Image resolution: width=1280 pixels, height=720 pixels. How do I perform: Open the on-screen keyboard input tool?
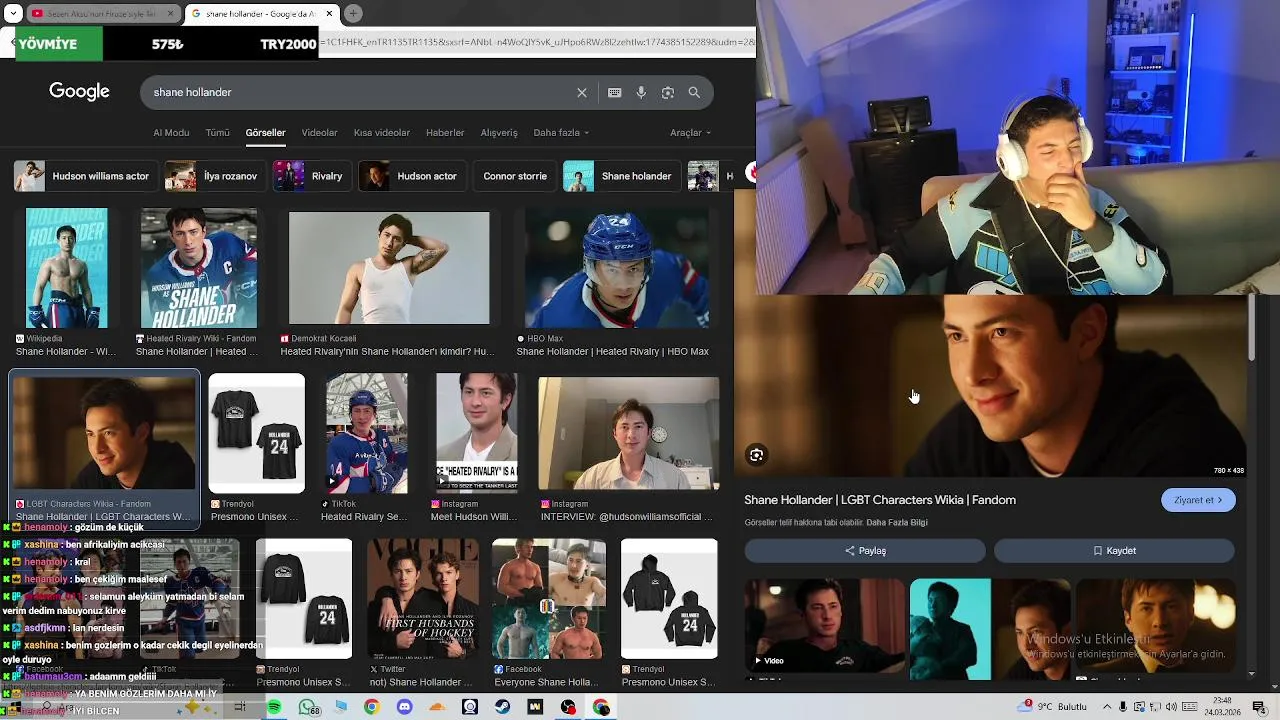coord(614,92)
